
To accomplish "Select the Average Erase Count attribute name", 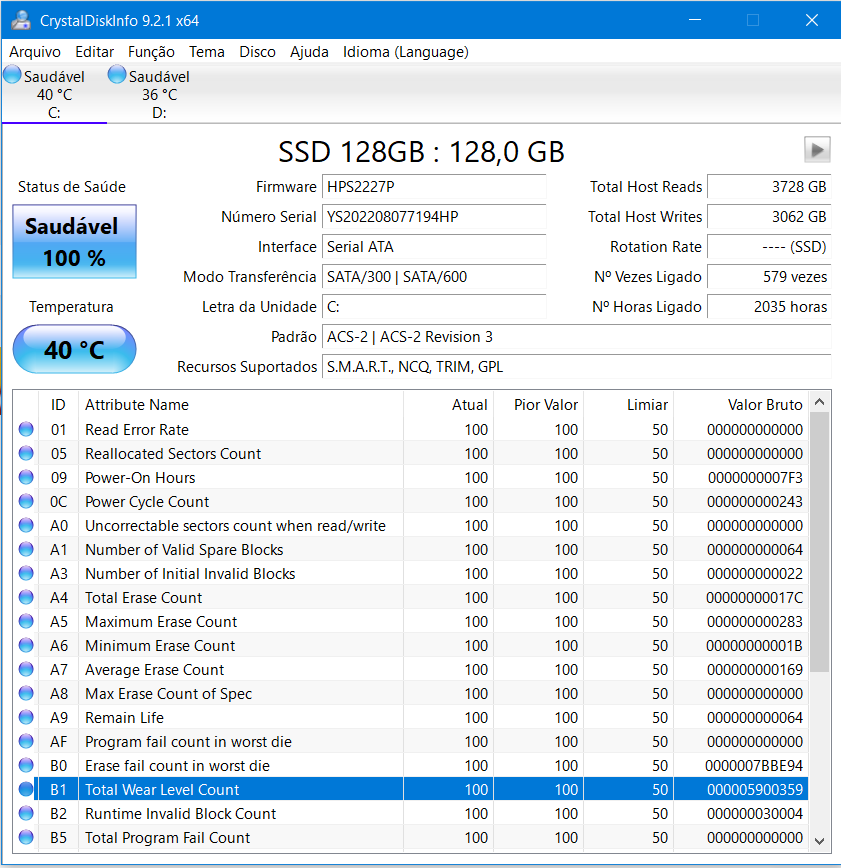I will click(154, 670).
